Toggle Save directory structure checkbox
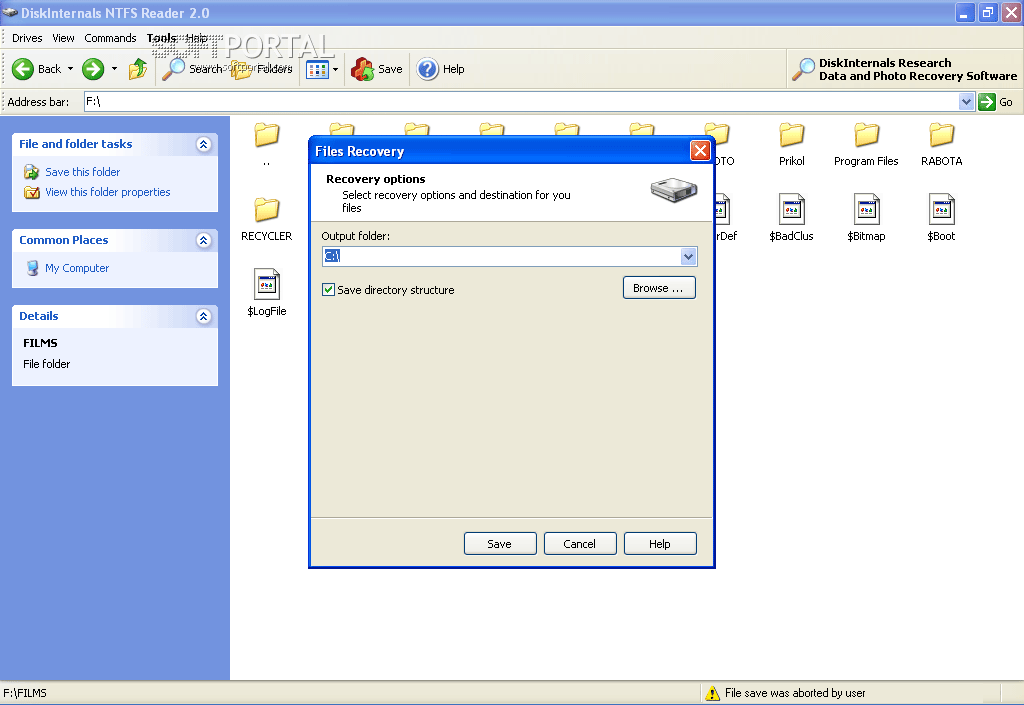Image resolution: width=1024 pixels, height=705 pixels. pyautogui.click(x=328, y=290)
